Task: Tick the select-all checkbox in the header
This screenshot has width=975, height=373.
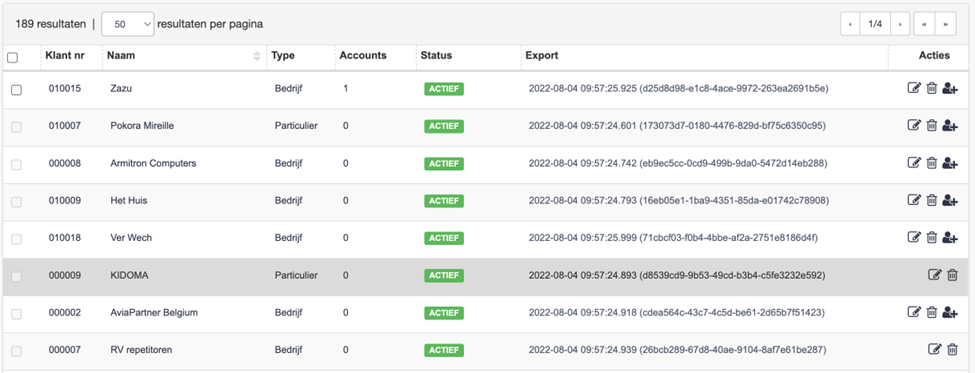Action: (12, 58)
